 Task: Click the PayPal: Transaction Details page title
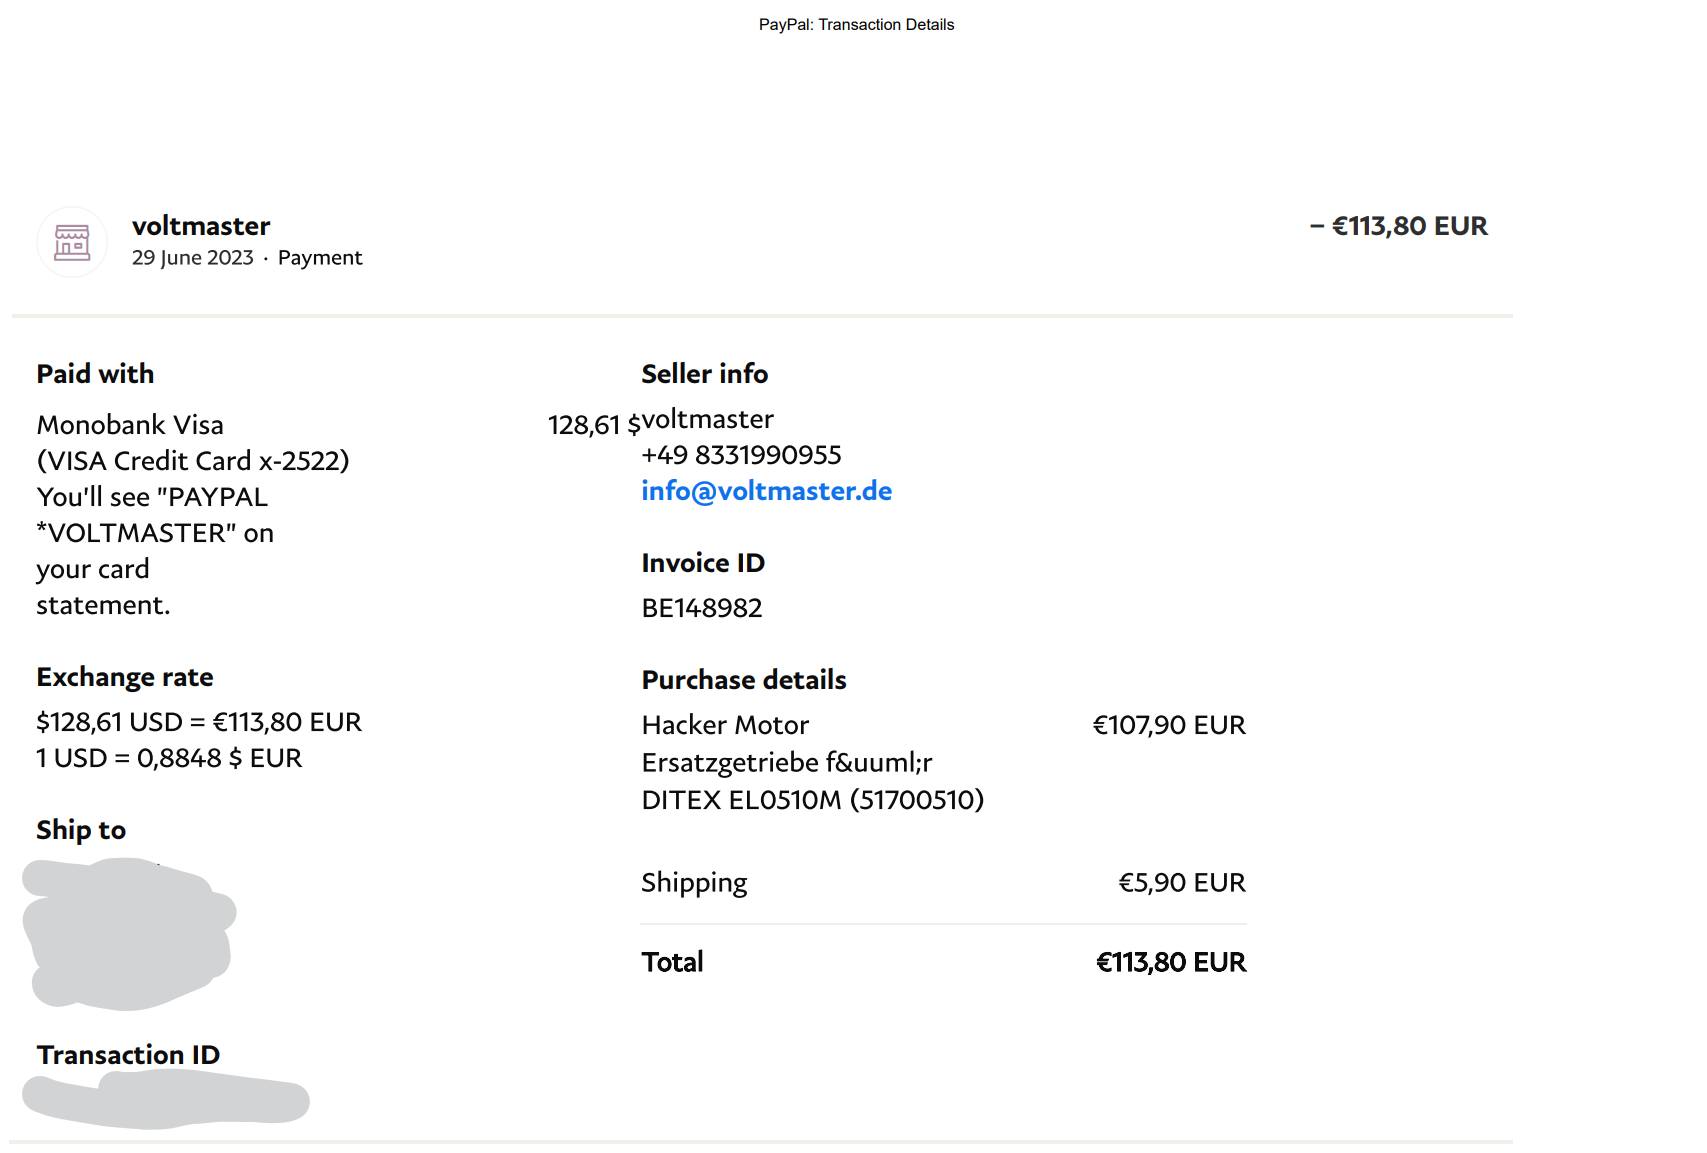[x=856, y=25]
